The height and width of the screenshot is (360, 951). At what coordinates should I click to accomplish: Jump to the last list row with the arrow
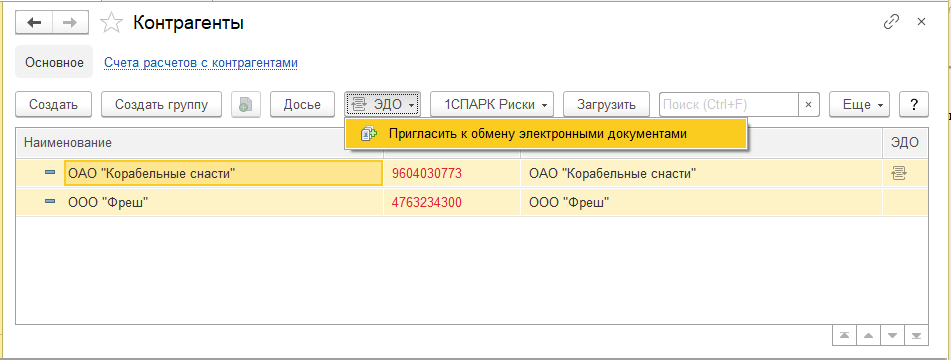click(x=916, y=335)
